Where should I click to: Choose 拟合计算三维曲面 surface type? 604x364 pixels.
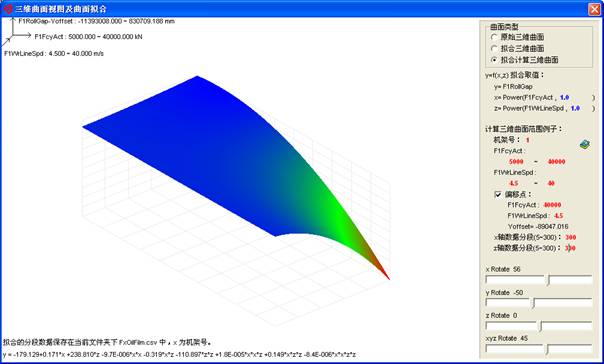[x=525, y=60]
